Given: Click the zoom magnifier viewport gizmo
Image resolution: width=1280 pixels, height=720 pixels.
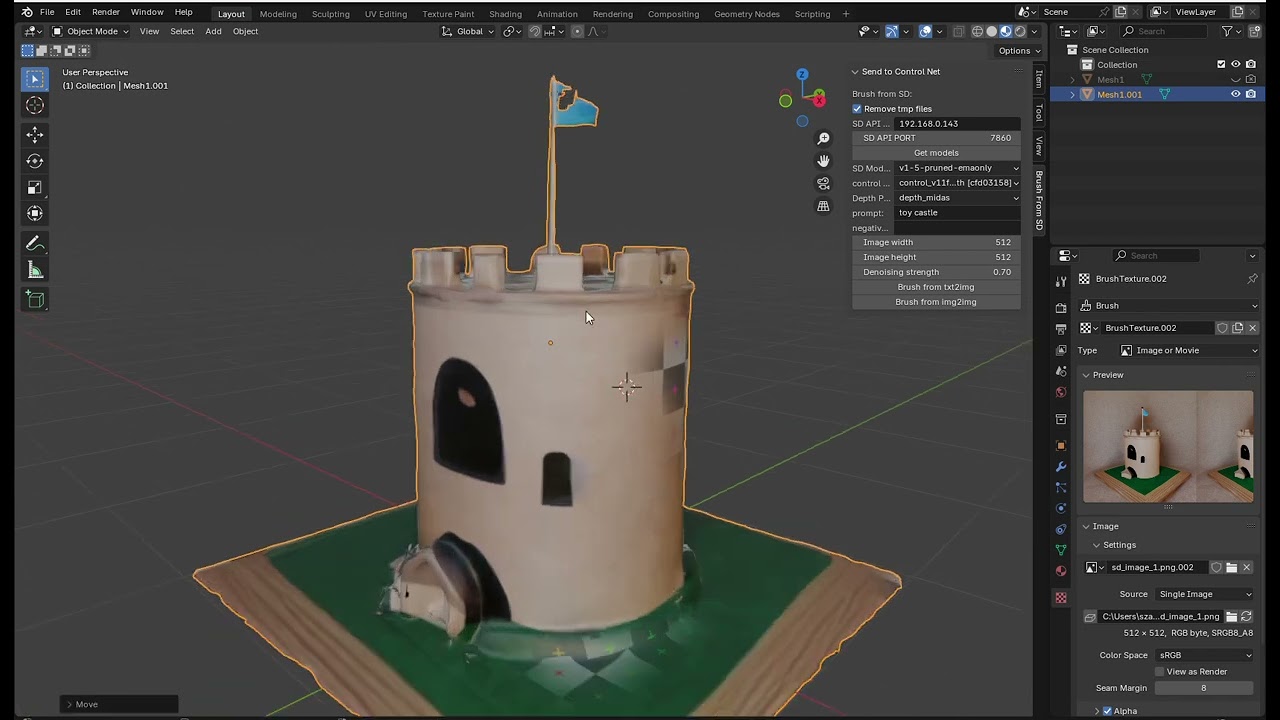Looking at the screenshot, I should 823,138.
